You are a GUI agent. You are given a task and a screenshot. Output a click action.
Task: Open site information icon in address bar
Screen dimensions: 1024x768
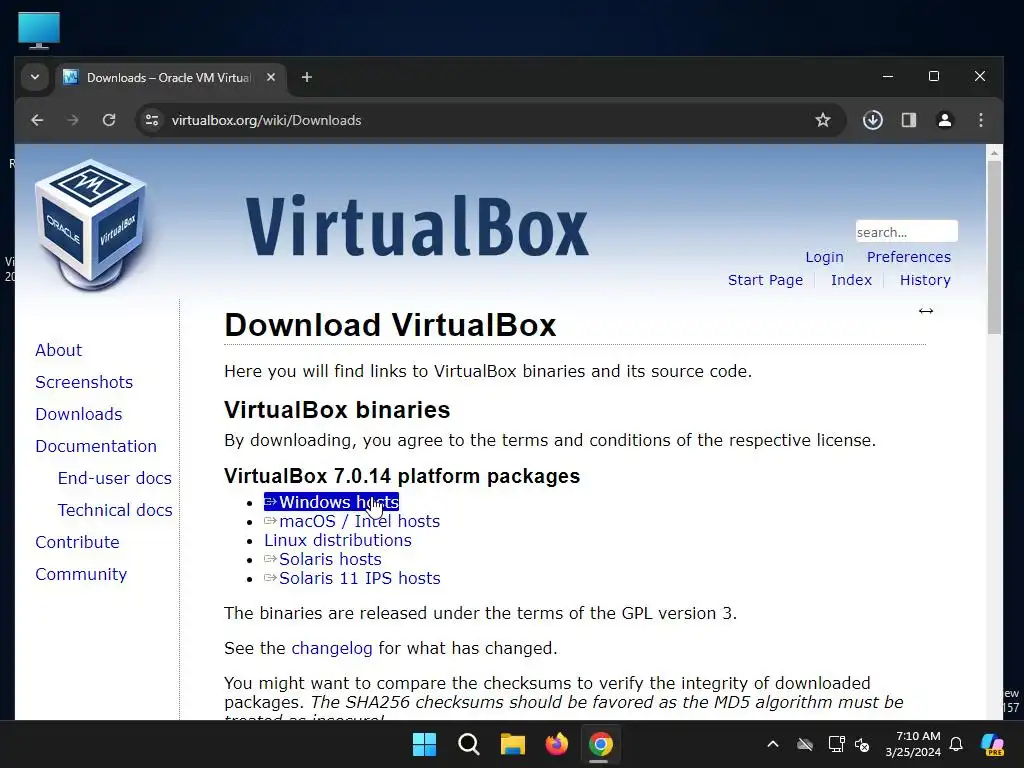pos(152,120)
